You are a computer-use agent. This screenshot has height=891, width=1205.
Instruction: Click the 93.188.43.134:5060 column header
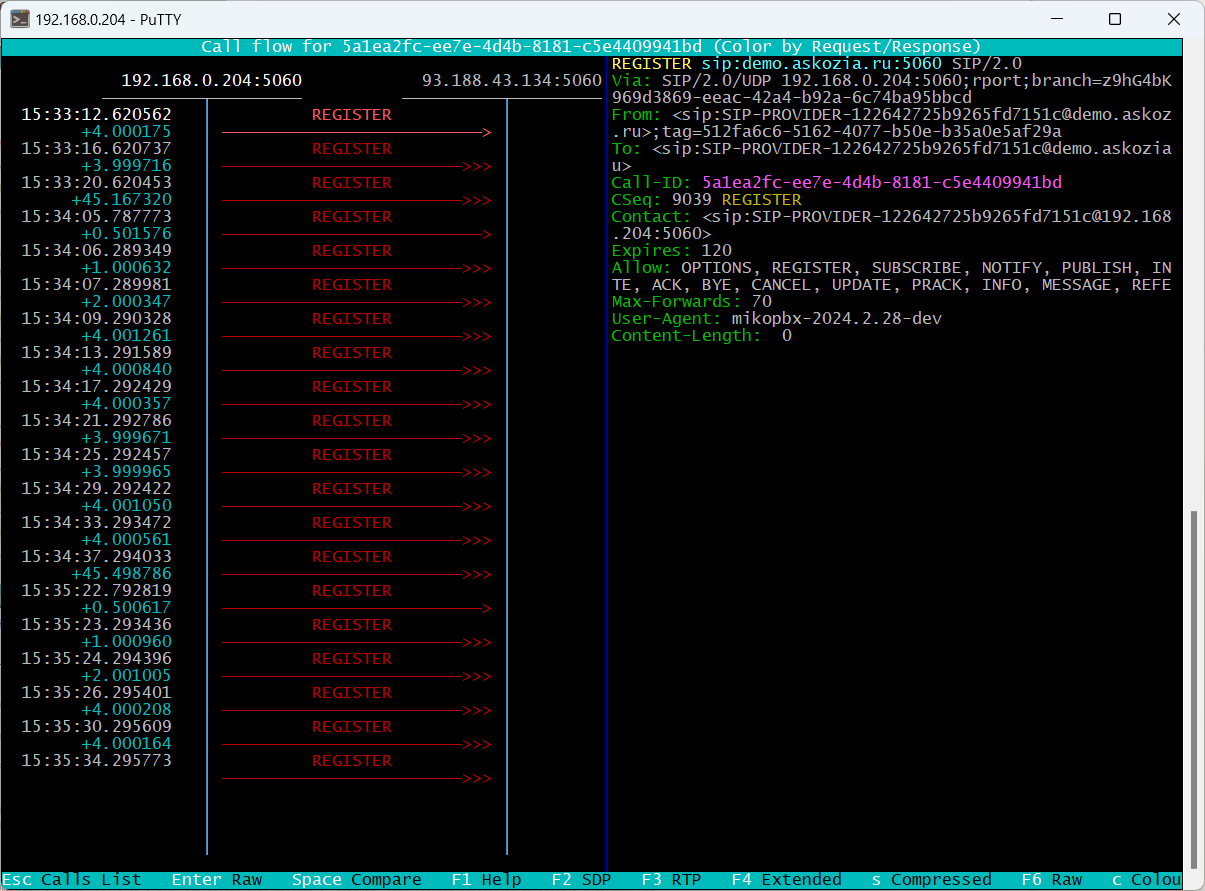tap(511, 81)
